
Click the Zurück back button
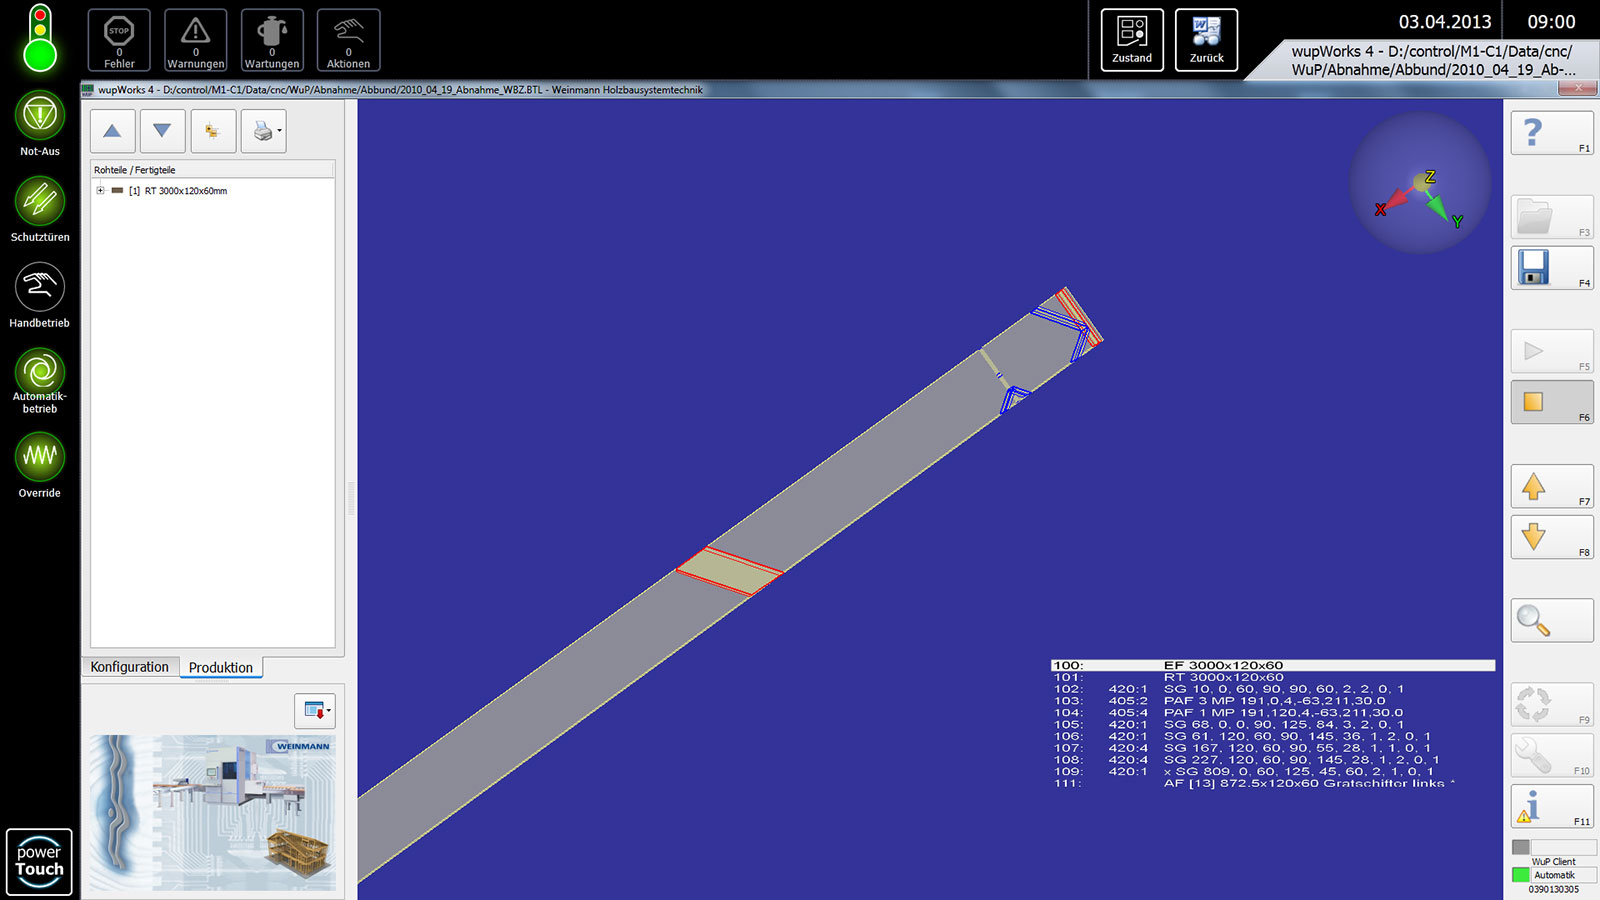click(x=1206, y=40)
